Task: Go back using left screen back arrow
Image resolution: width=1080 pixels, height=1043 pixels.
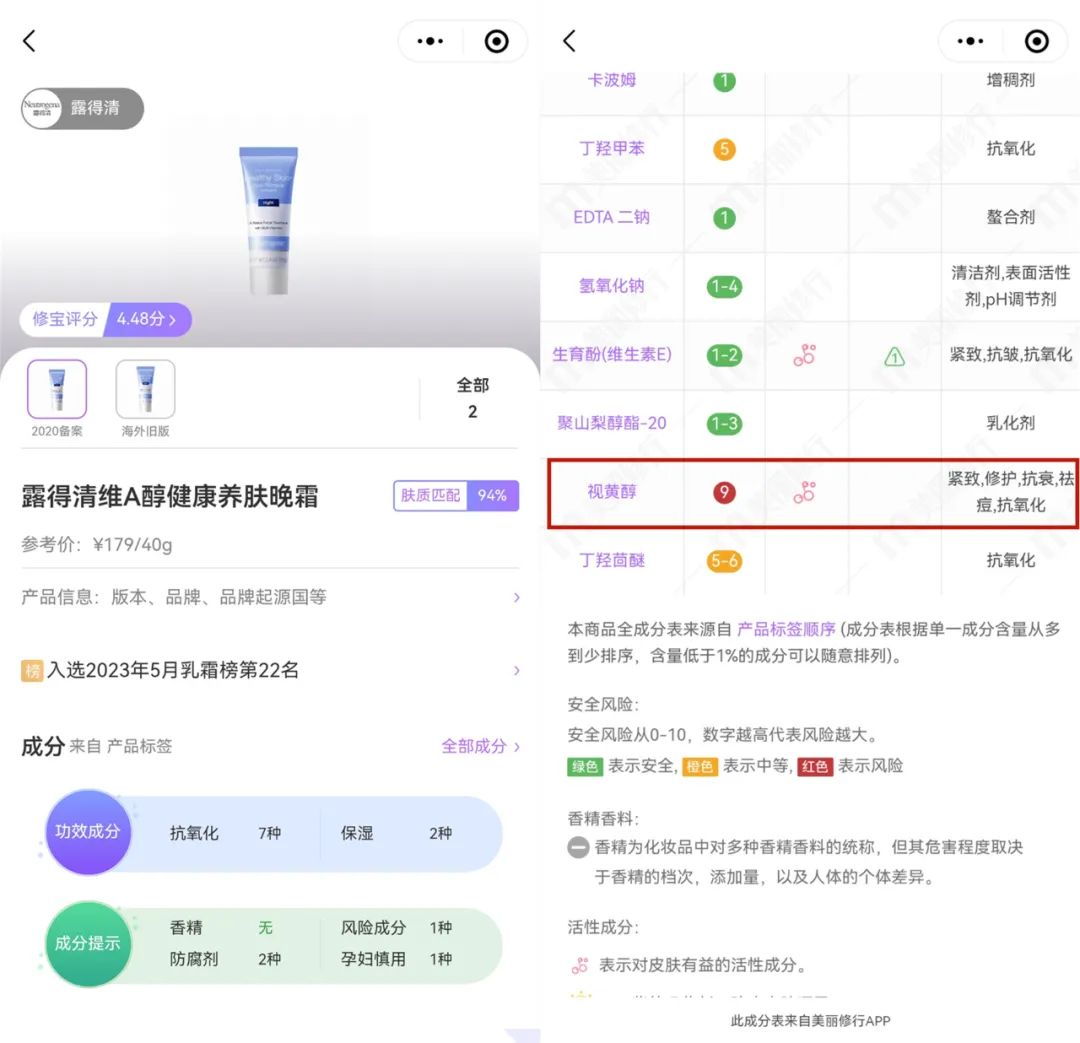Action: 30,41
